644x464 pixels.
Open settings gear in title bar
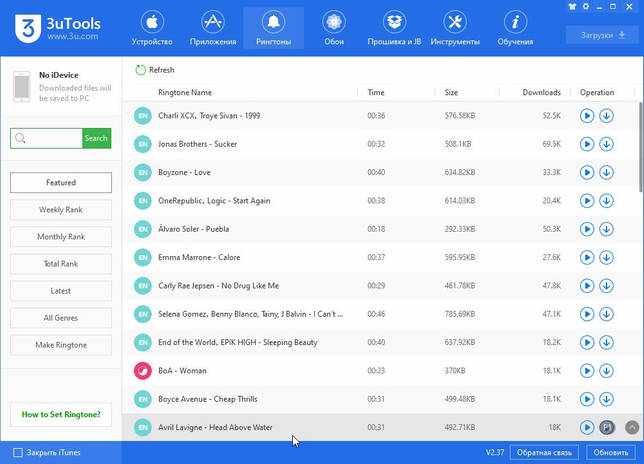point(586,7)
